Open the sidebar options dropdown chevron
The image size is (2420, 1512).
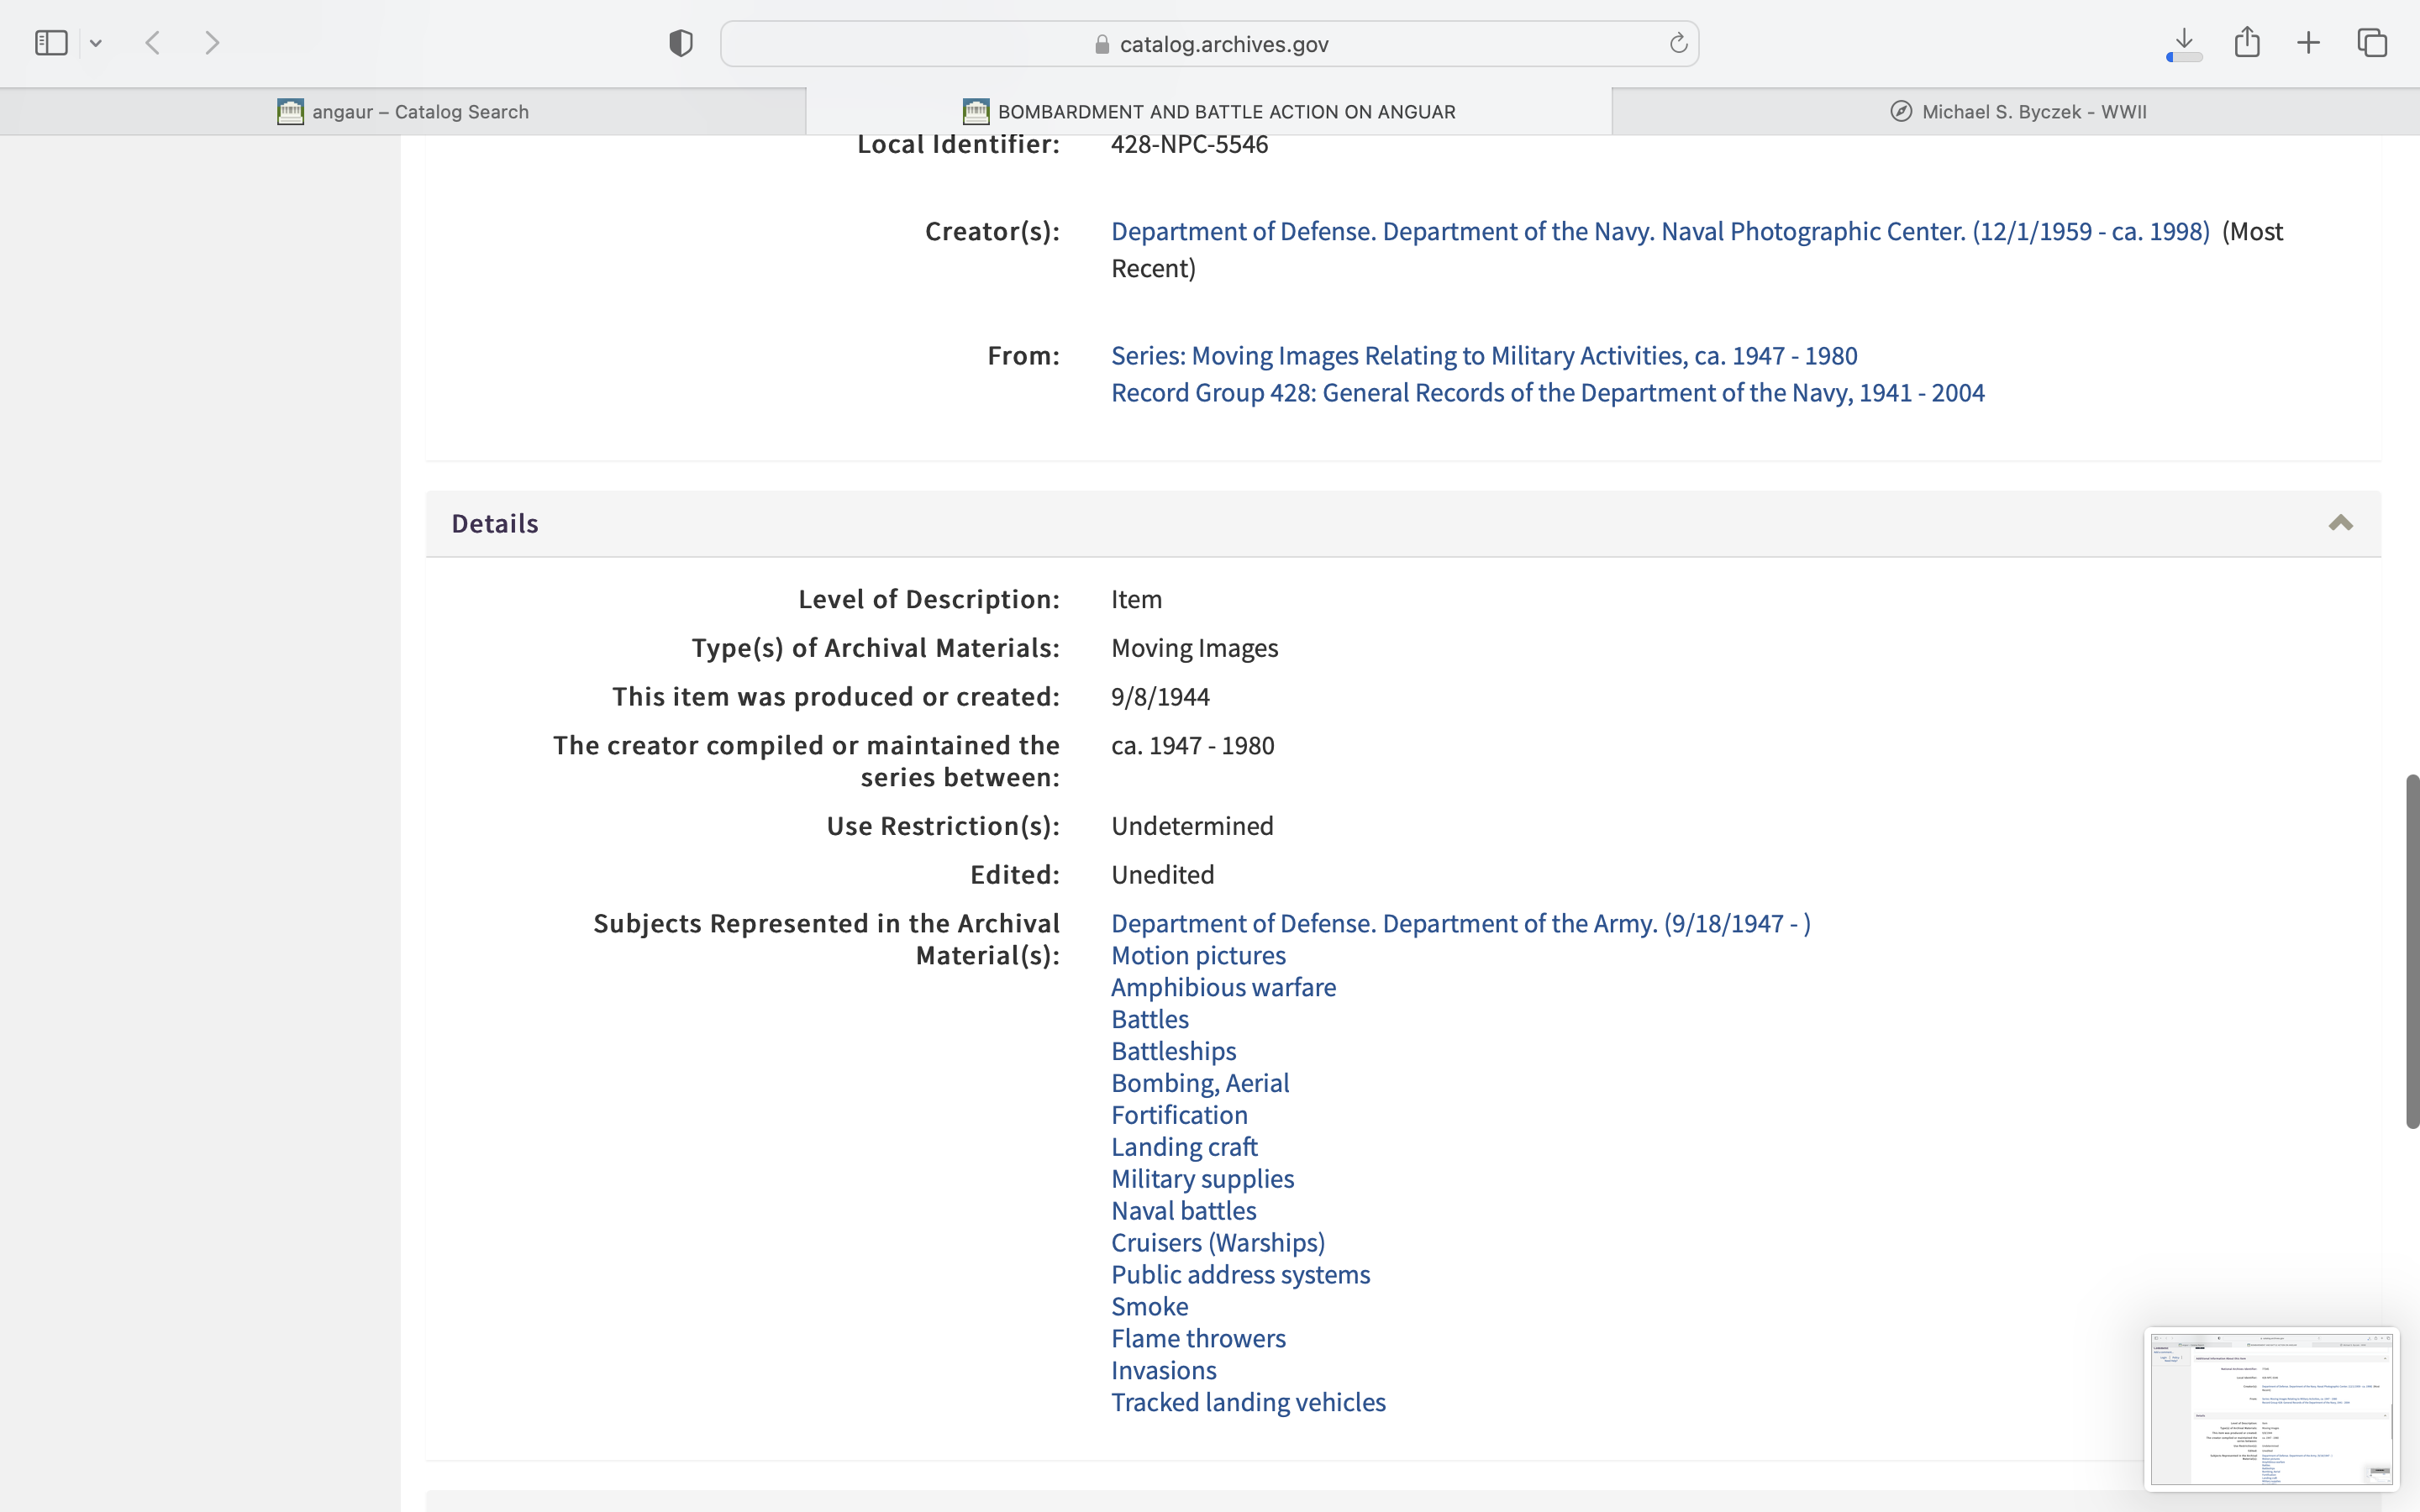(x=96, y=43)
